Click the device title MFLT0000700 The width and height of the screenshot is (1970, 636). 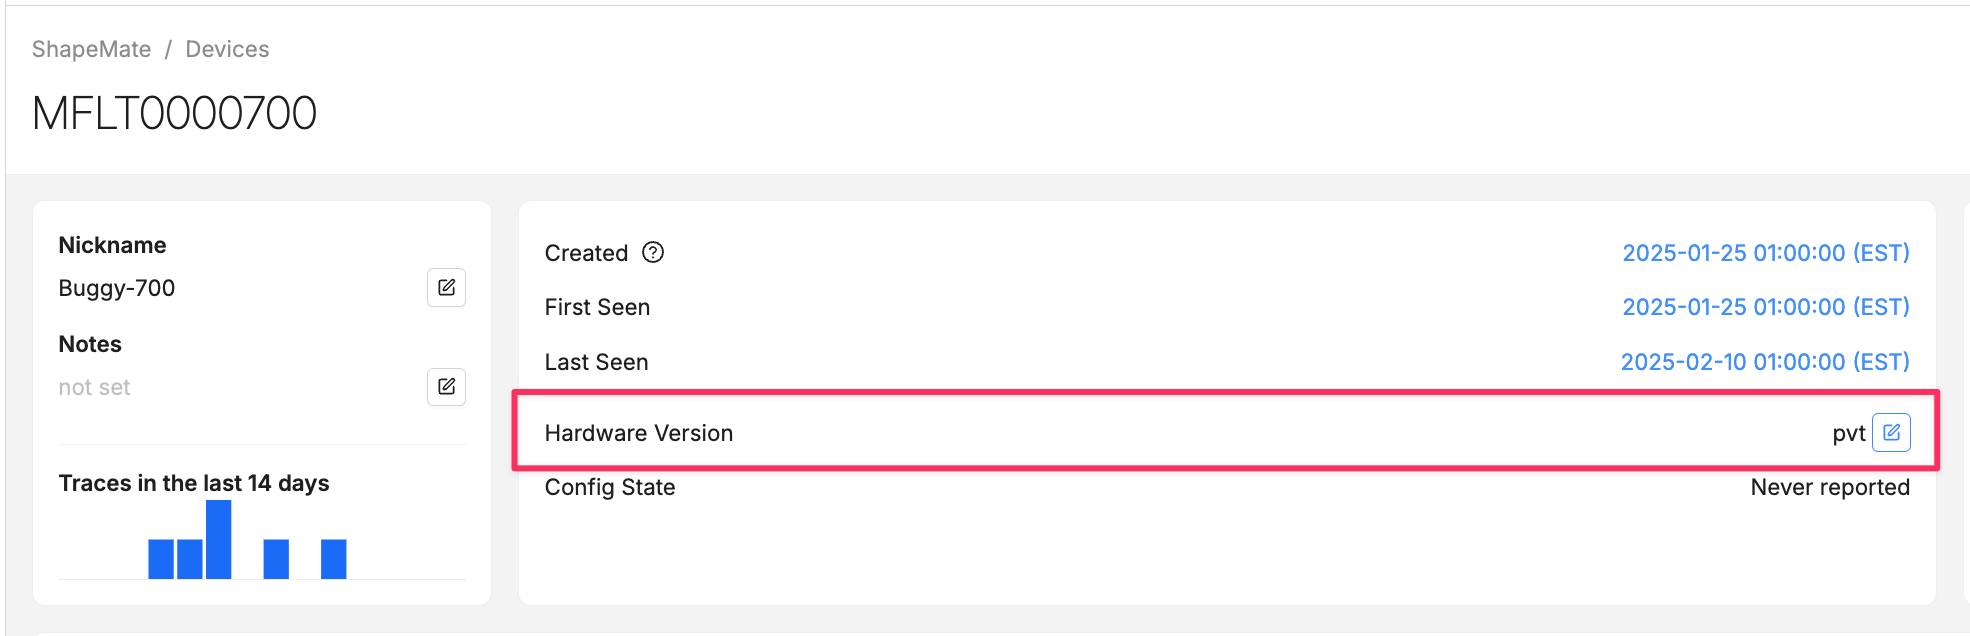pos(174,112)
